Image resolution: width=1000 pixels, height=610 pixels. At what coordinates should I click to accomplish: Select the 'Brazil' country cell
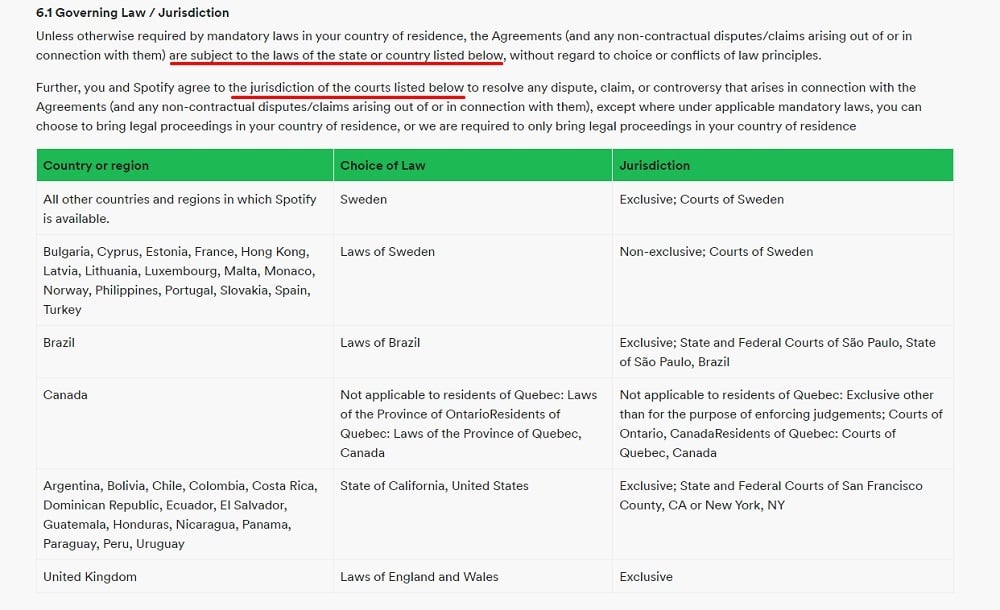point(185,352)
